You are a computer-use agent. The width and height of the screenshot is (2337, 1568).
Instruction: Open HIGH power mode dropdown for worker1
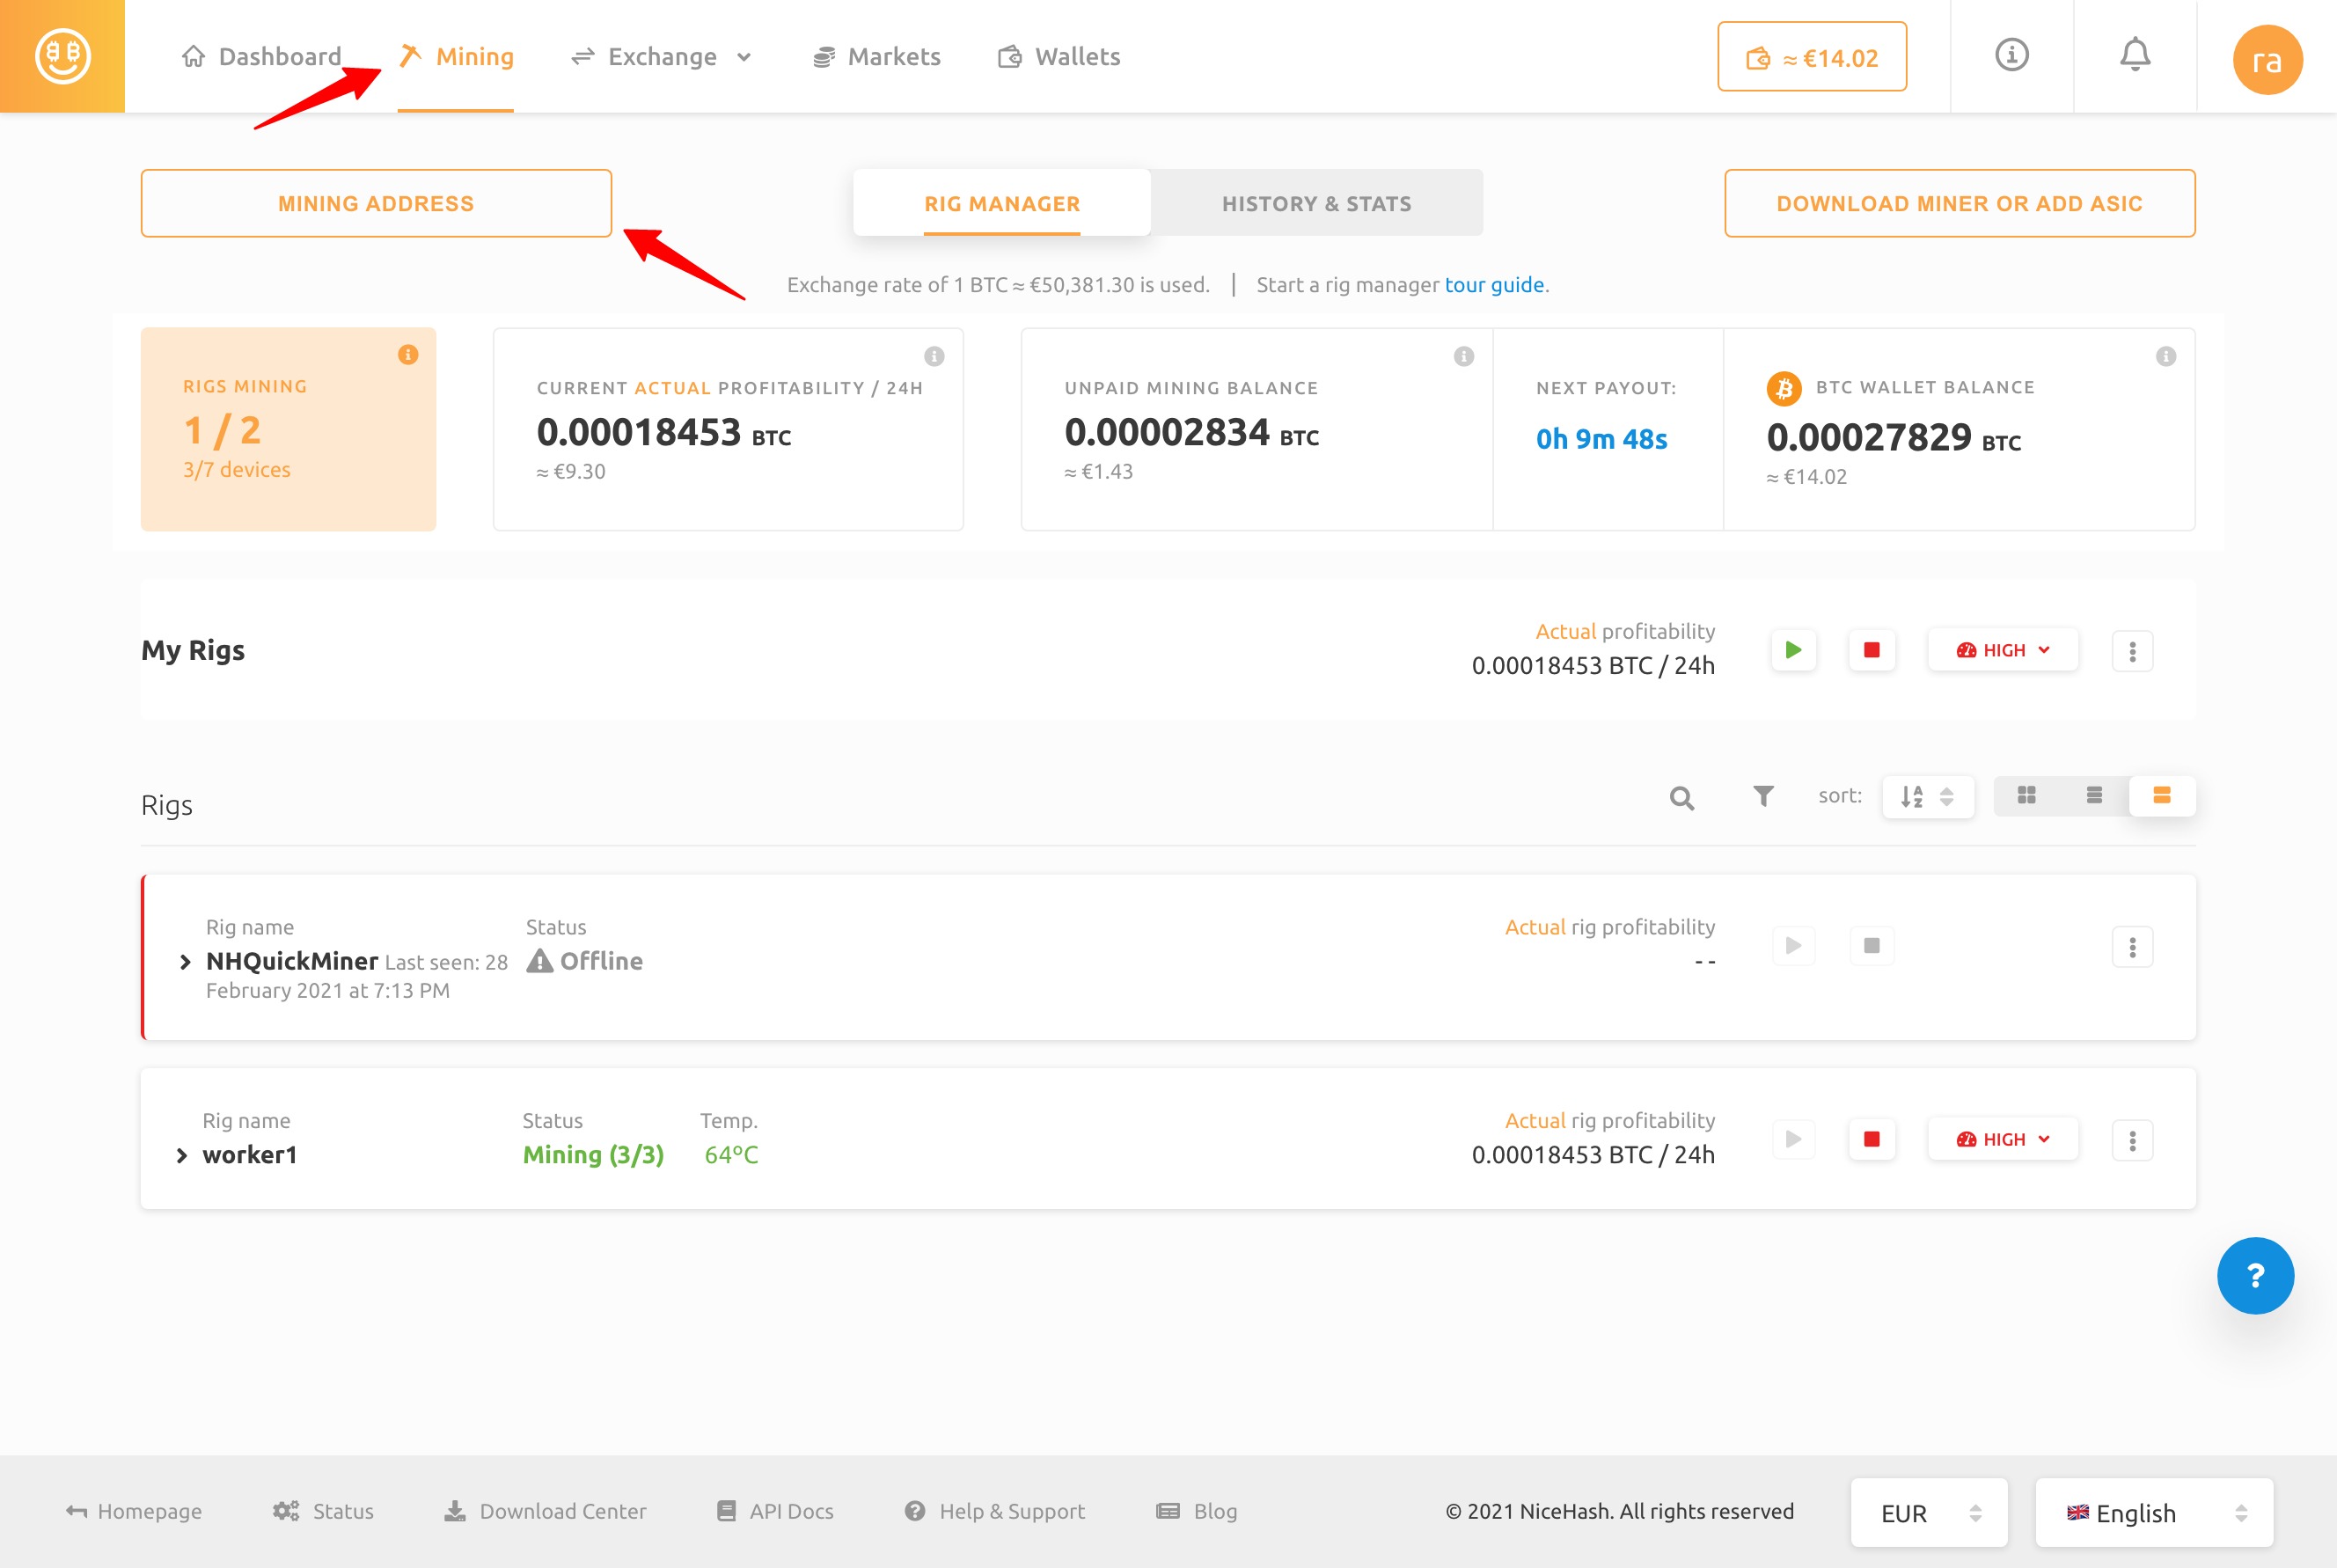pyautogui.click(x=2002, y=1140)
